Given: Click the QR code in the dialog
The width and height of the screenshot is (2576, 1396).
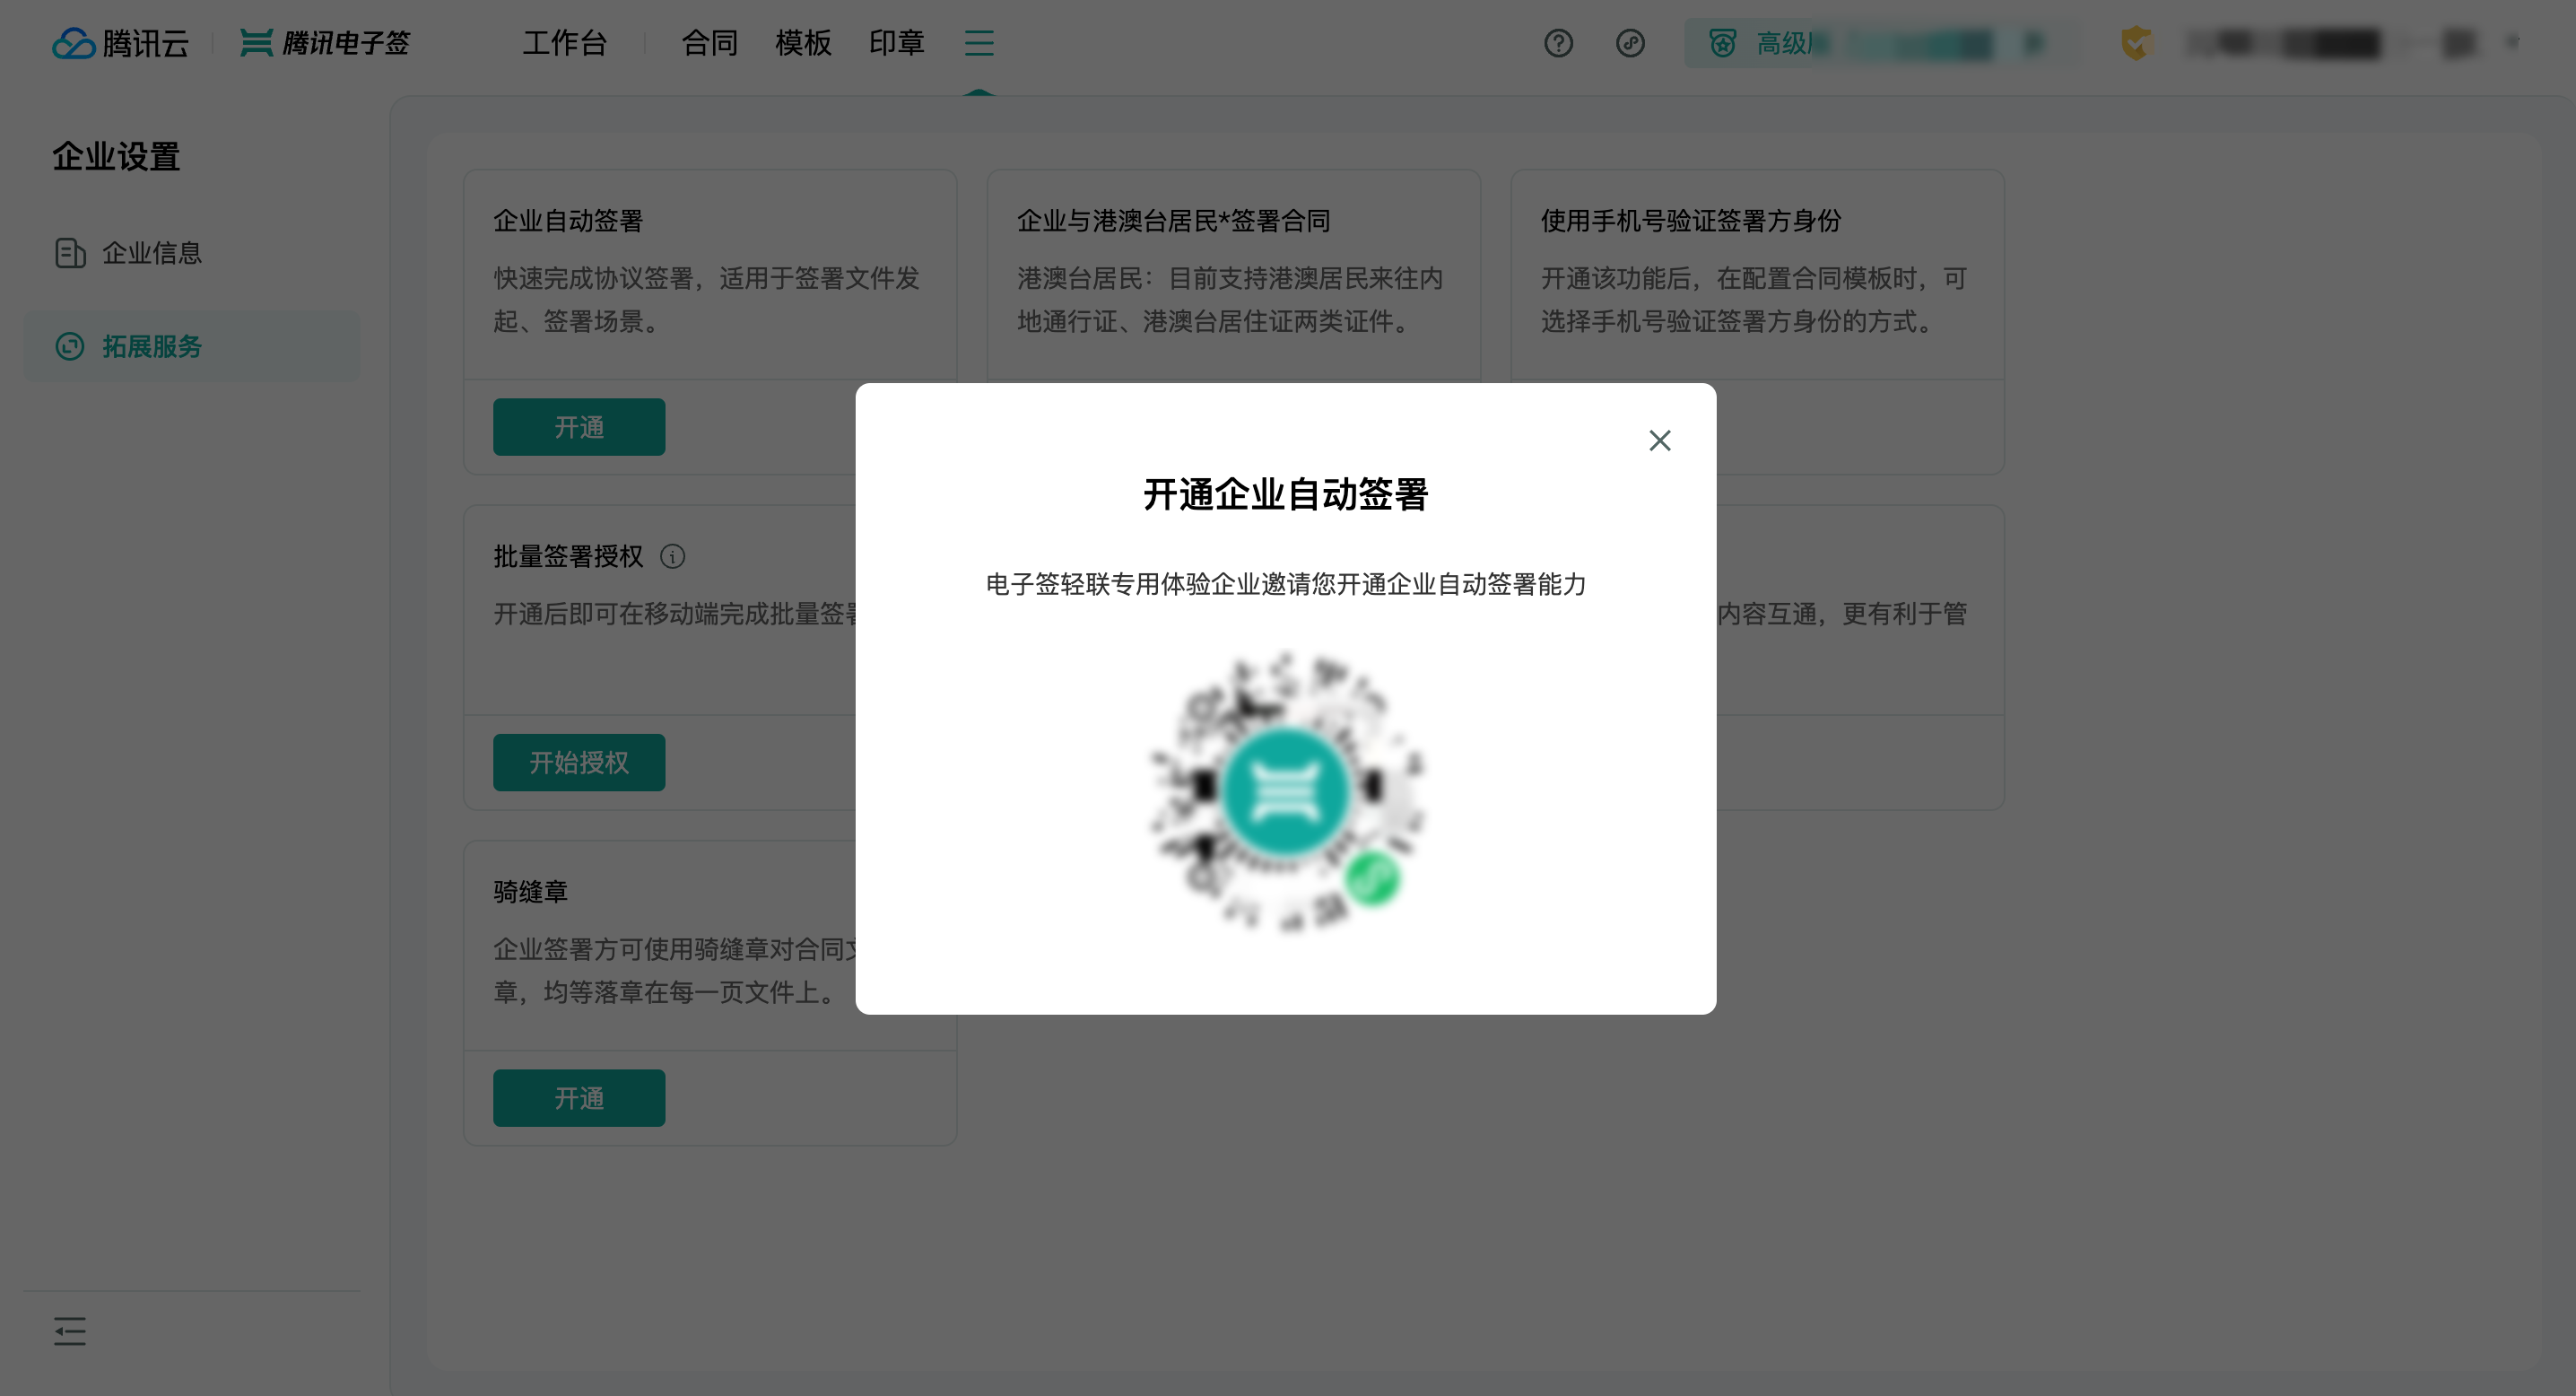Looking at the screenshot, I should (1286, 791).
